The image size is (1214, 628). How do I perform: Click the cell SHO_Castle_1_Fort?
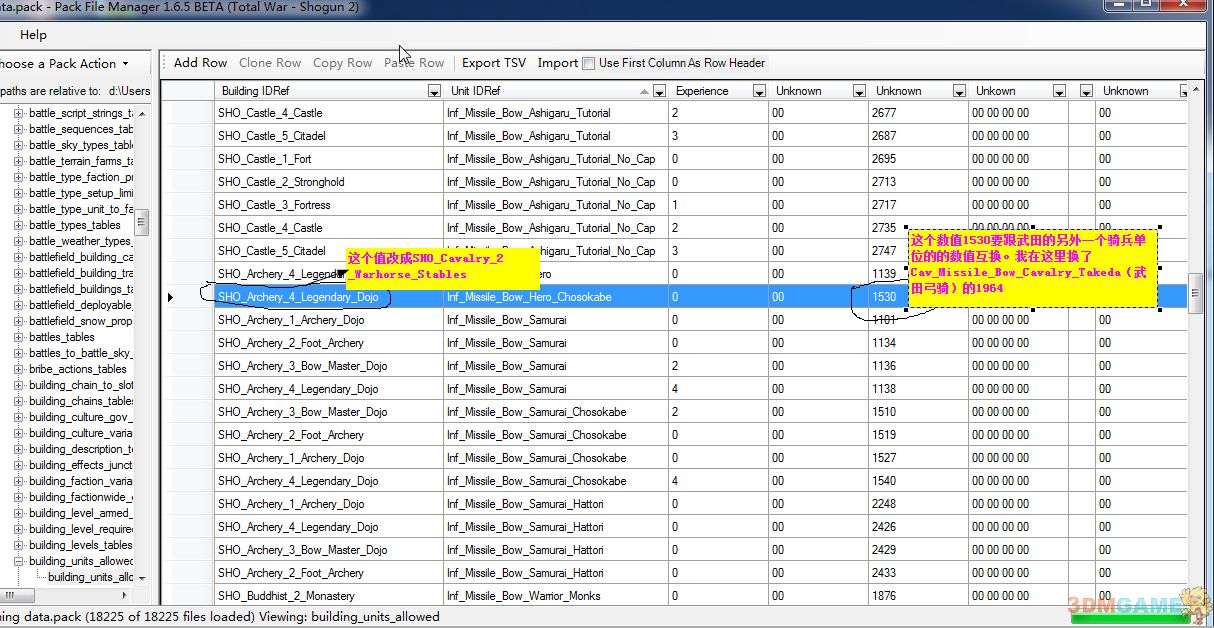tap(329, 159)
